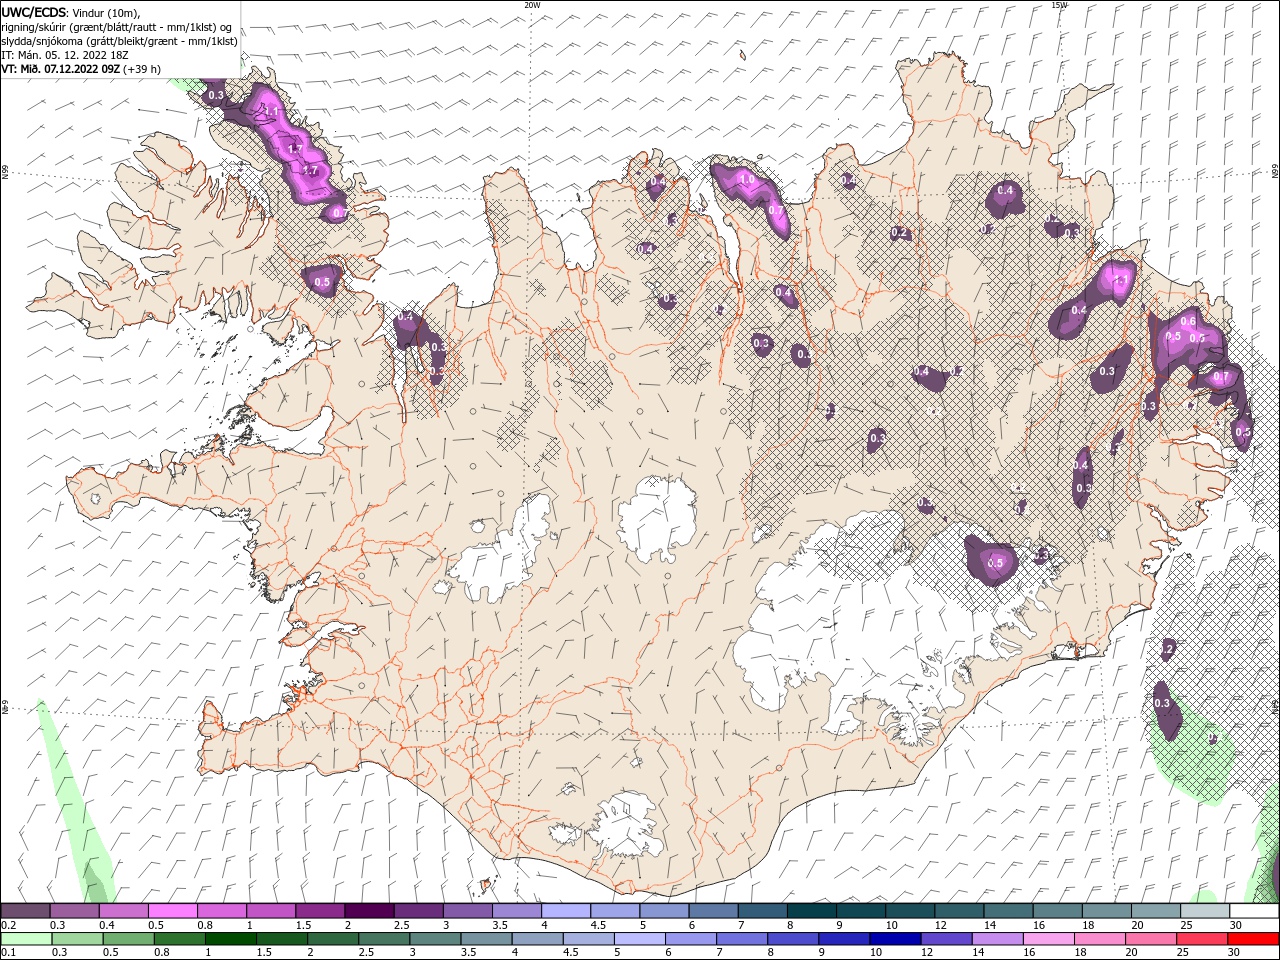Select the snow legend swatch between 3 and 3.5
Screen dimensions: 1280x960
click(x=468, y=911)
